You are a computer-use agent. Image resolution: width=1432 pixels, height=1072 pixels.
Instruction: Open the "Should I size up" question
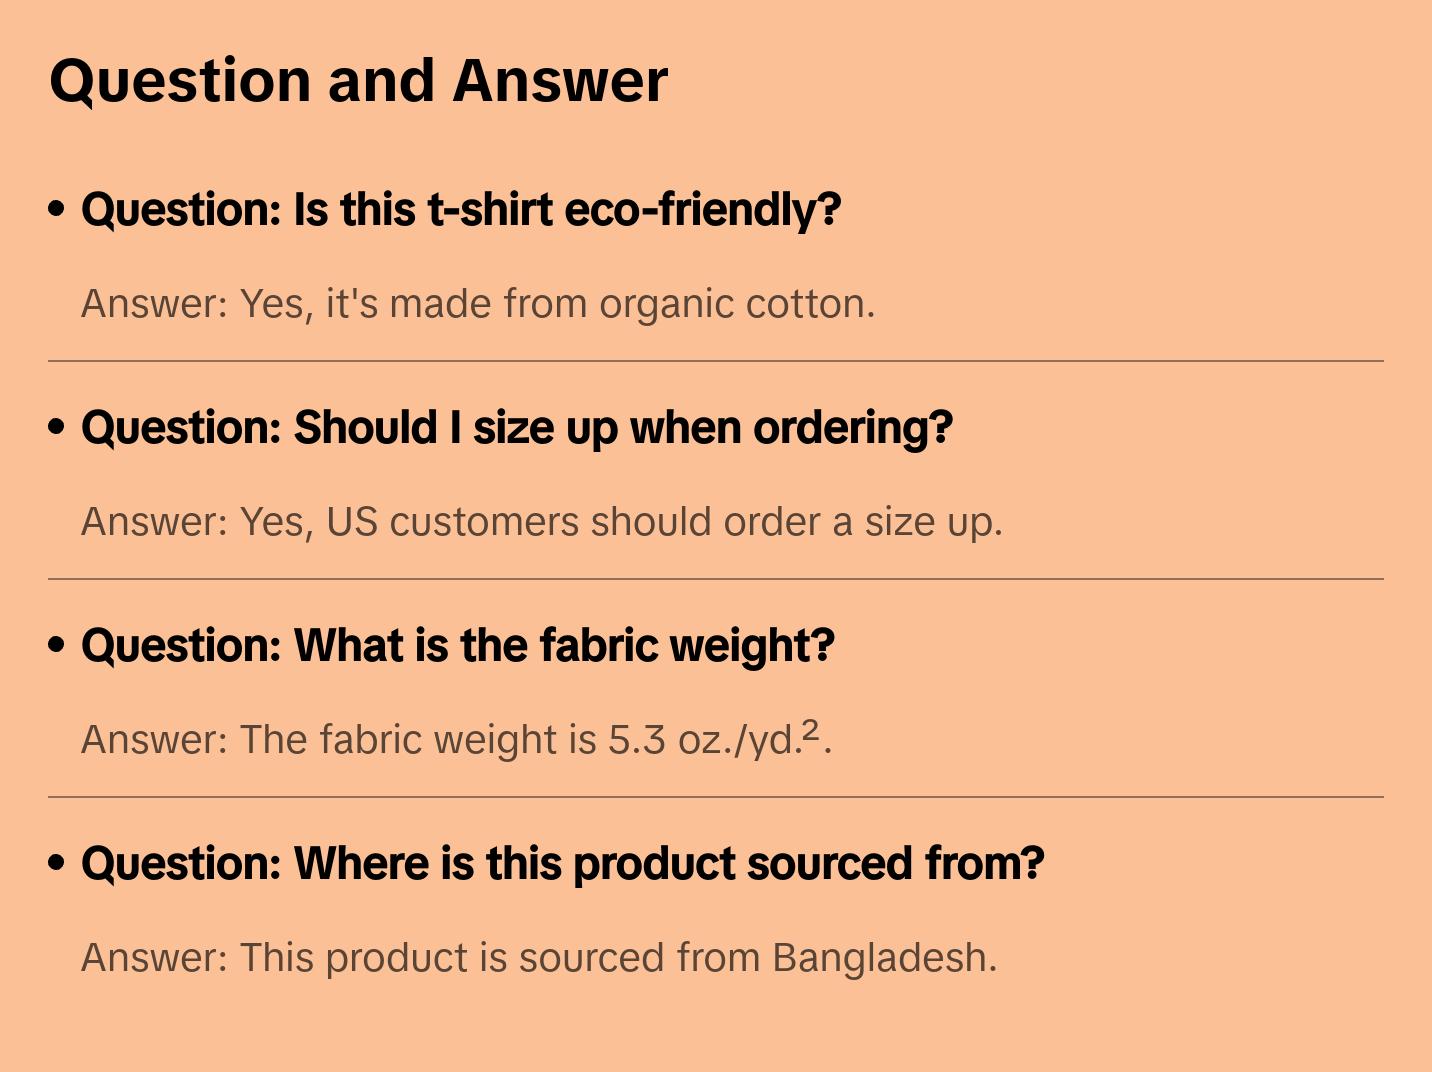[x=516, y=428]
